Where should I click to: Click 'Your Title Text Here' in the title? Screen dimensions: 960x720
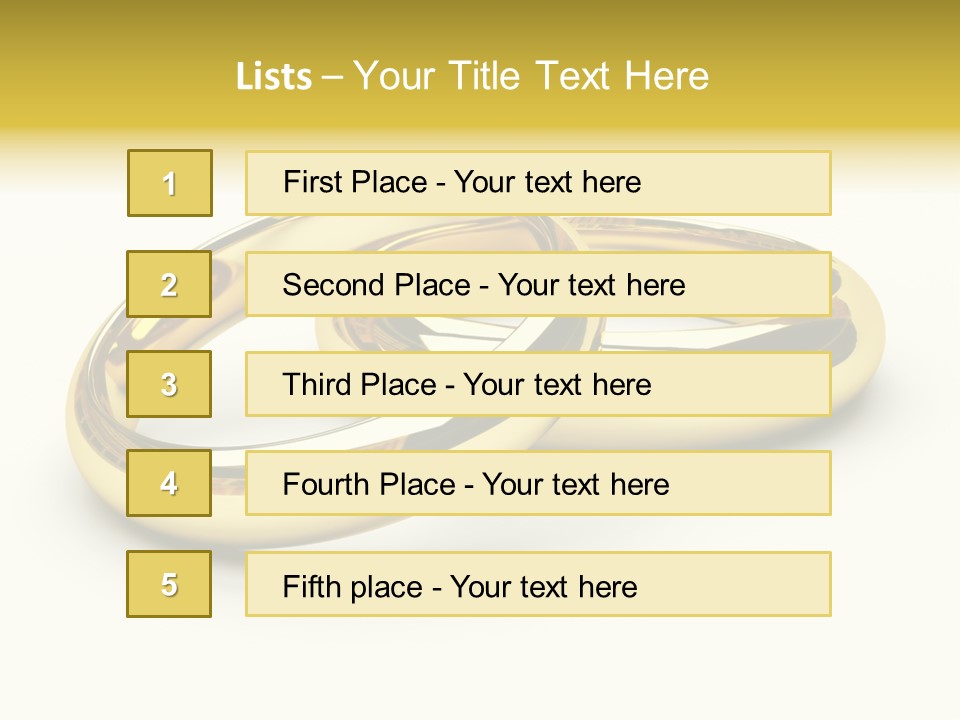point(530,77)
